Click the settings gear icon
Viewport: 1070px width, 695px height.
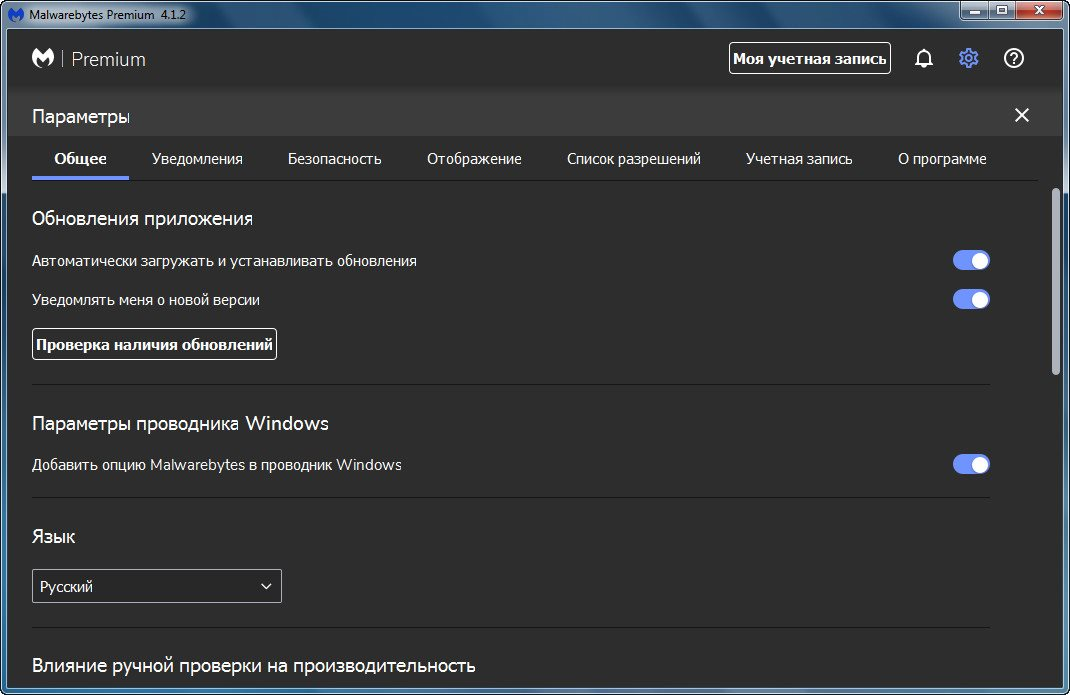[x=968, y=59]
